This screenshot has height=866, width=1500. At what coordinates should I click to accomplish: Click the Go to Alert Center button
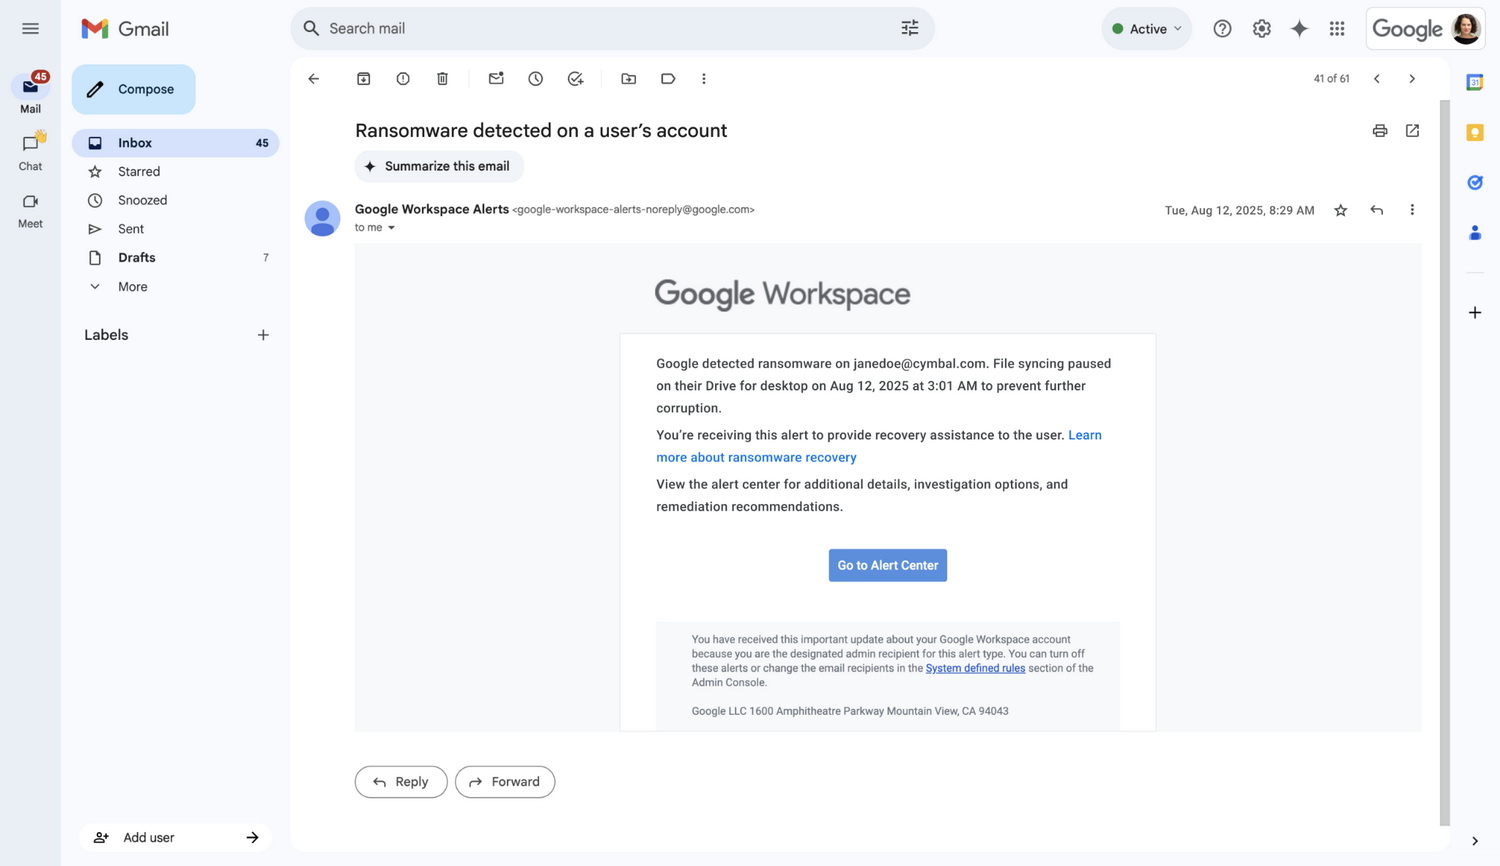(887, 565)
